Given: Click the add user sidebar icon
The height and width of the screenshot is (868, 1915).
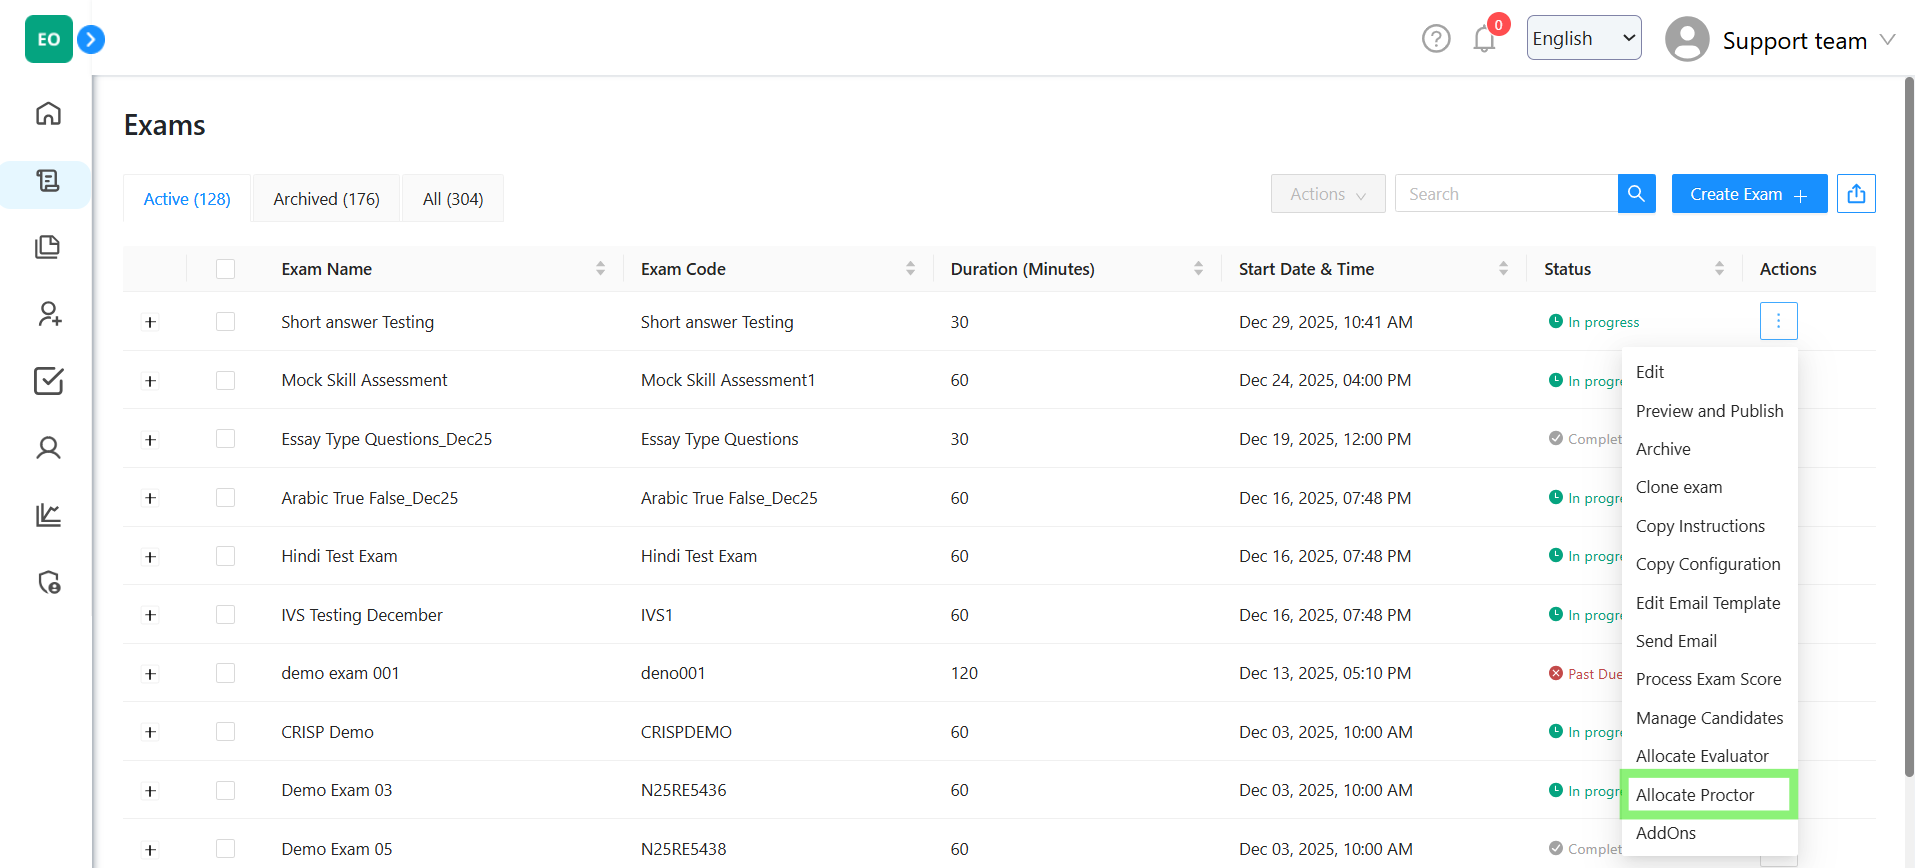Looking at the screenshot, I should point(48,314).
